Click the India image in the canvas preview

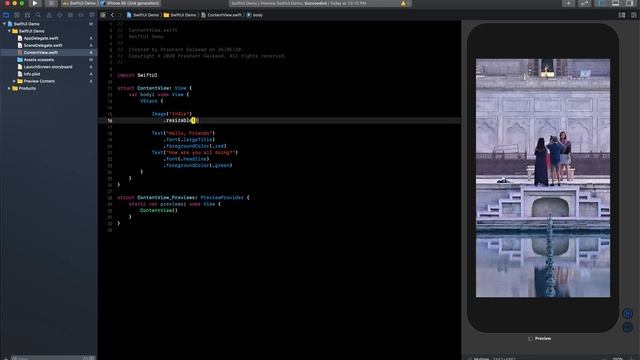click(x=543, y=178)
